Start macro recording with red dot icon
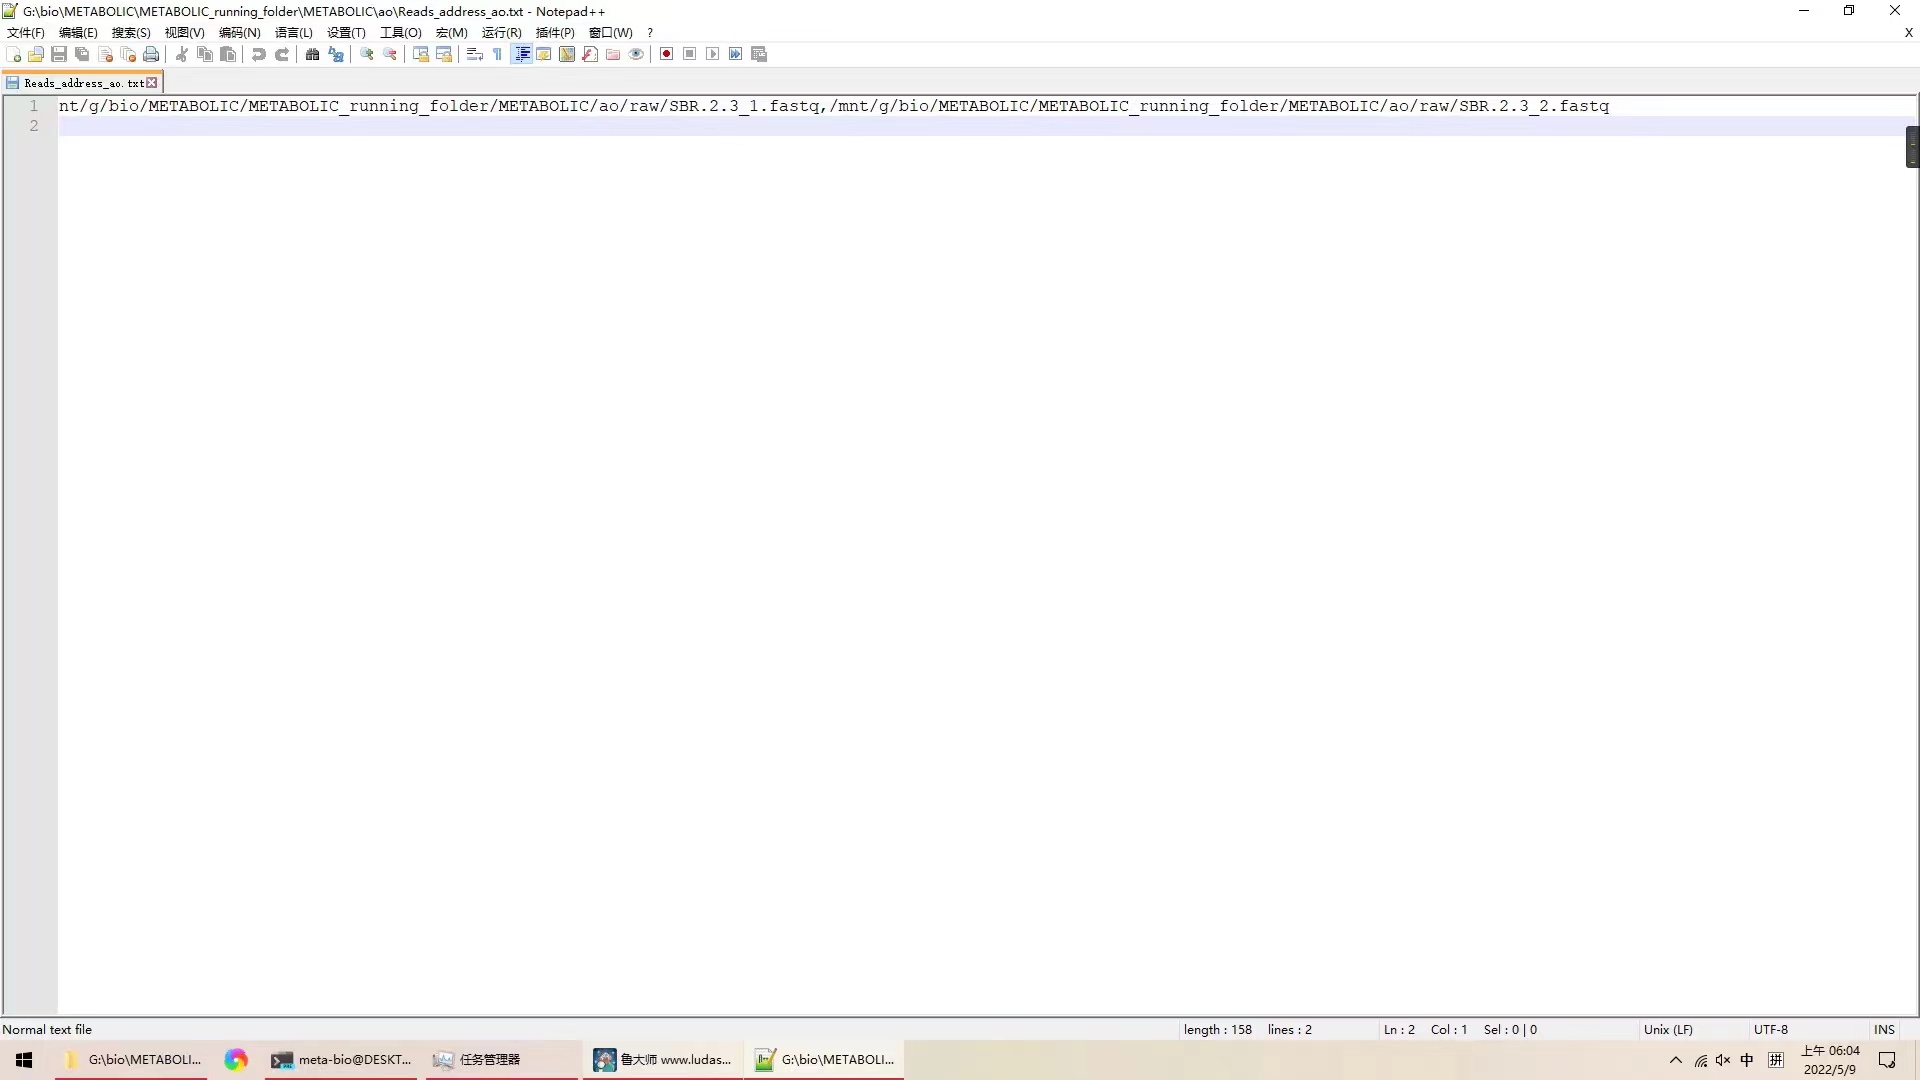Screen dimensions: 1920x1080 pos(666,54)
